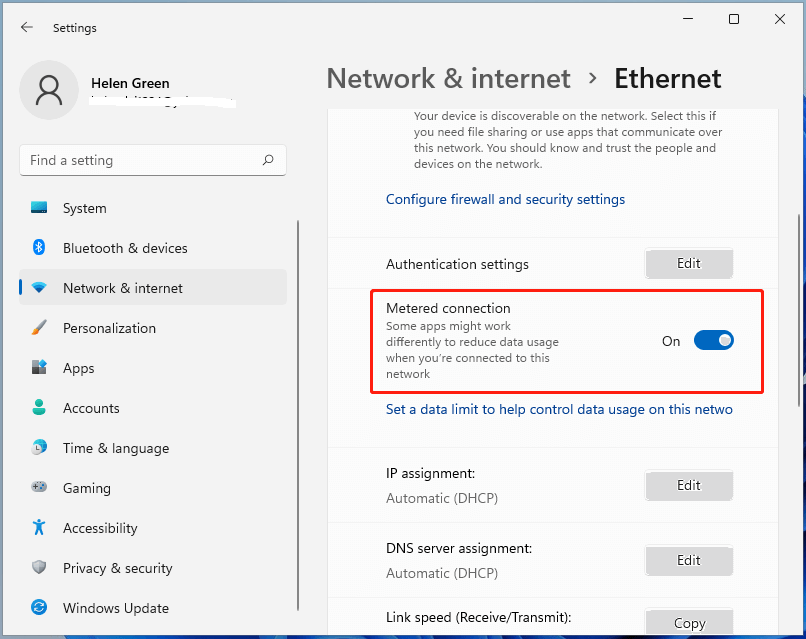The image size is (806, 639).
Task: Click the content area vertical scrollbar
Action: click(799, 310)
